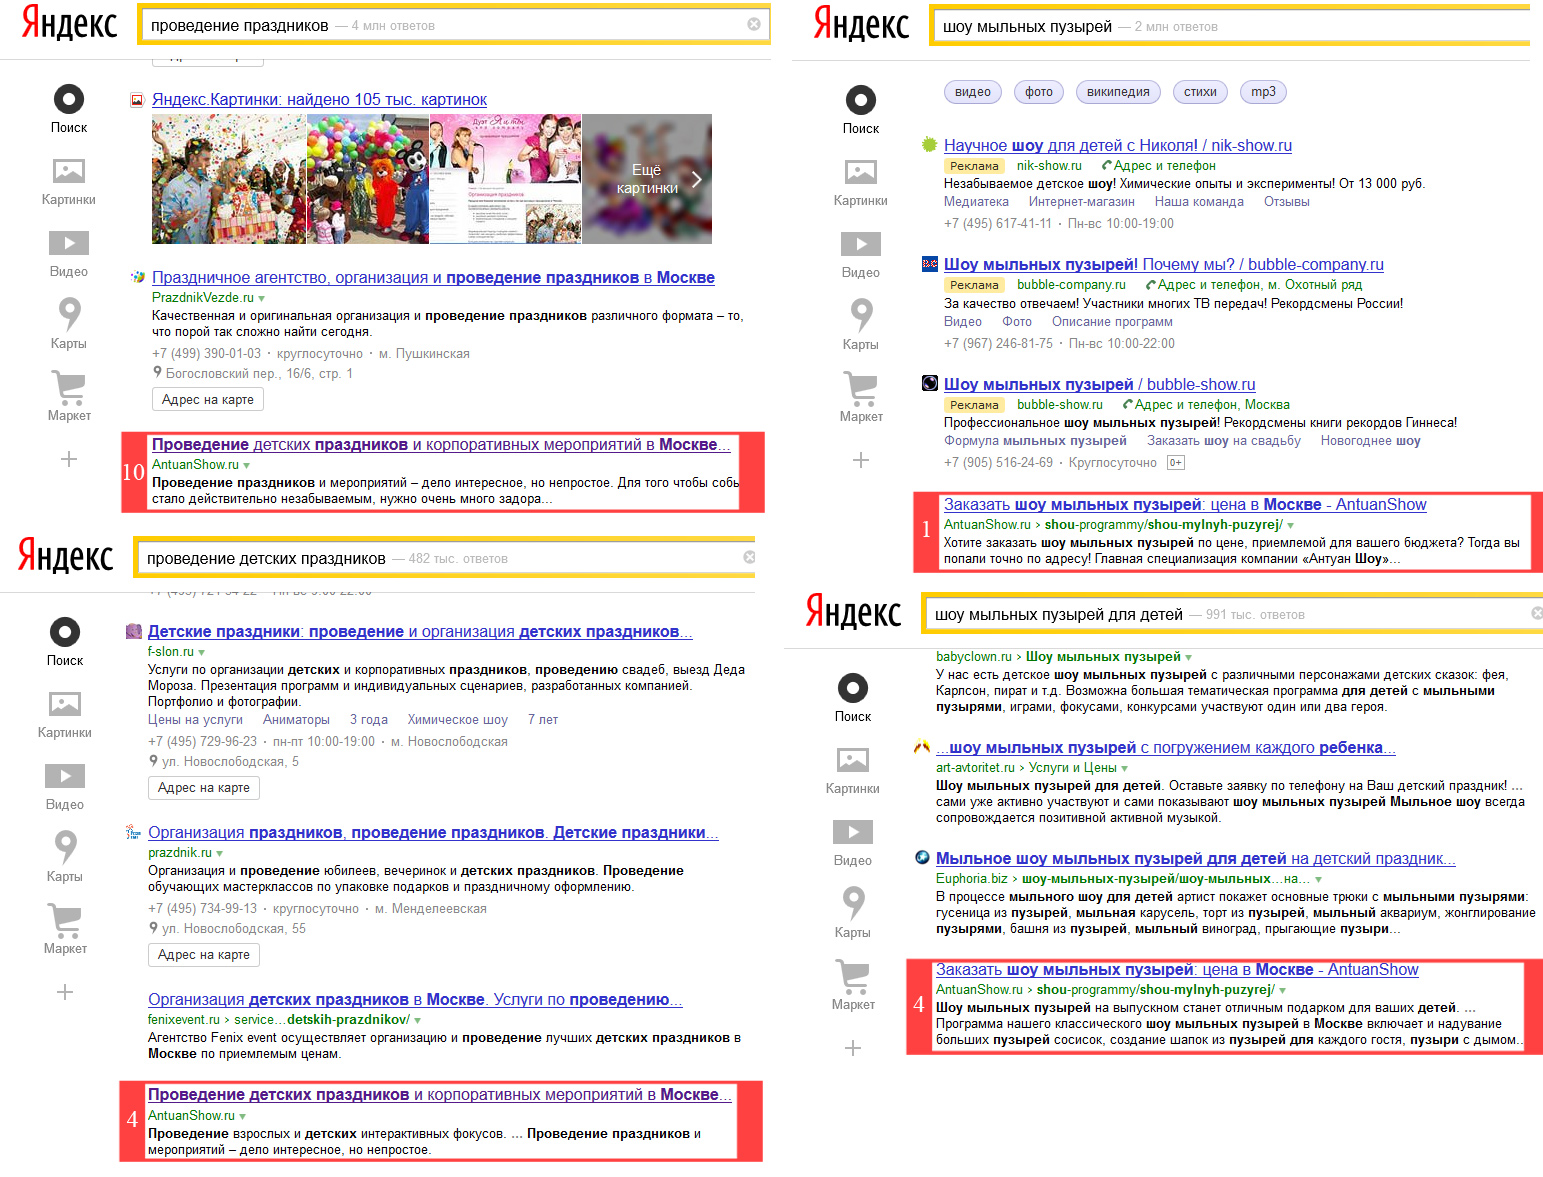This screenshot has width=1543, height=1177.
Task: Expand the arrow next to PrazdnikVezde.ru
Action: point(262,298)
